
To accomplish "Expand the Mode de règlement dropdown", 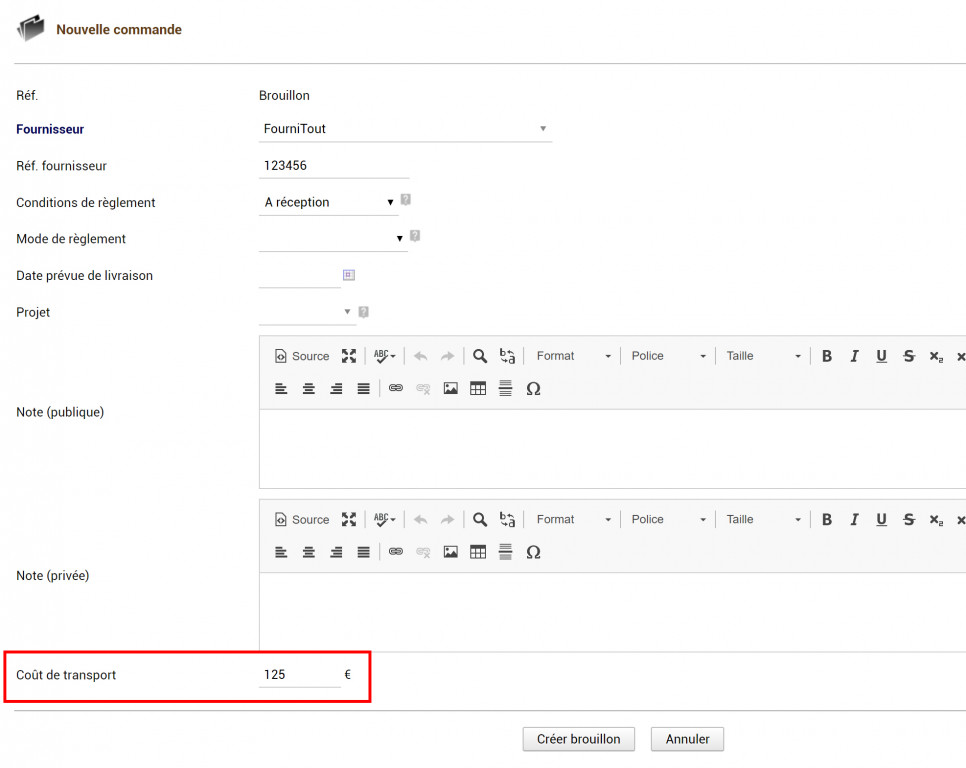I will pos(332,238).
